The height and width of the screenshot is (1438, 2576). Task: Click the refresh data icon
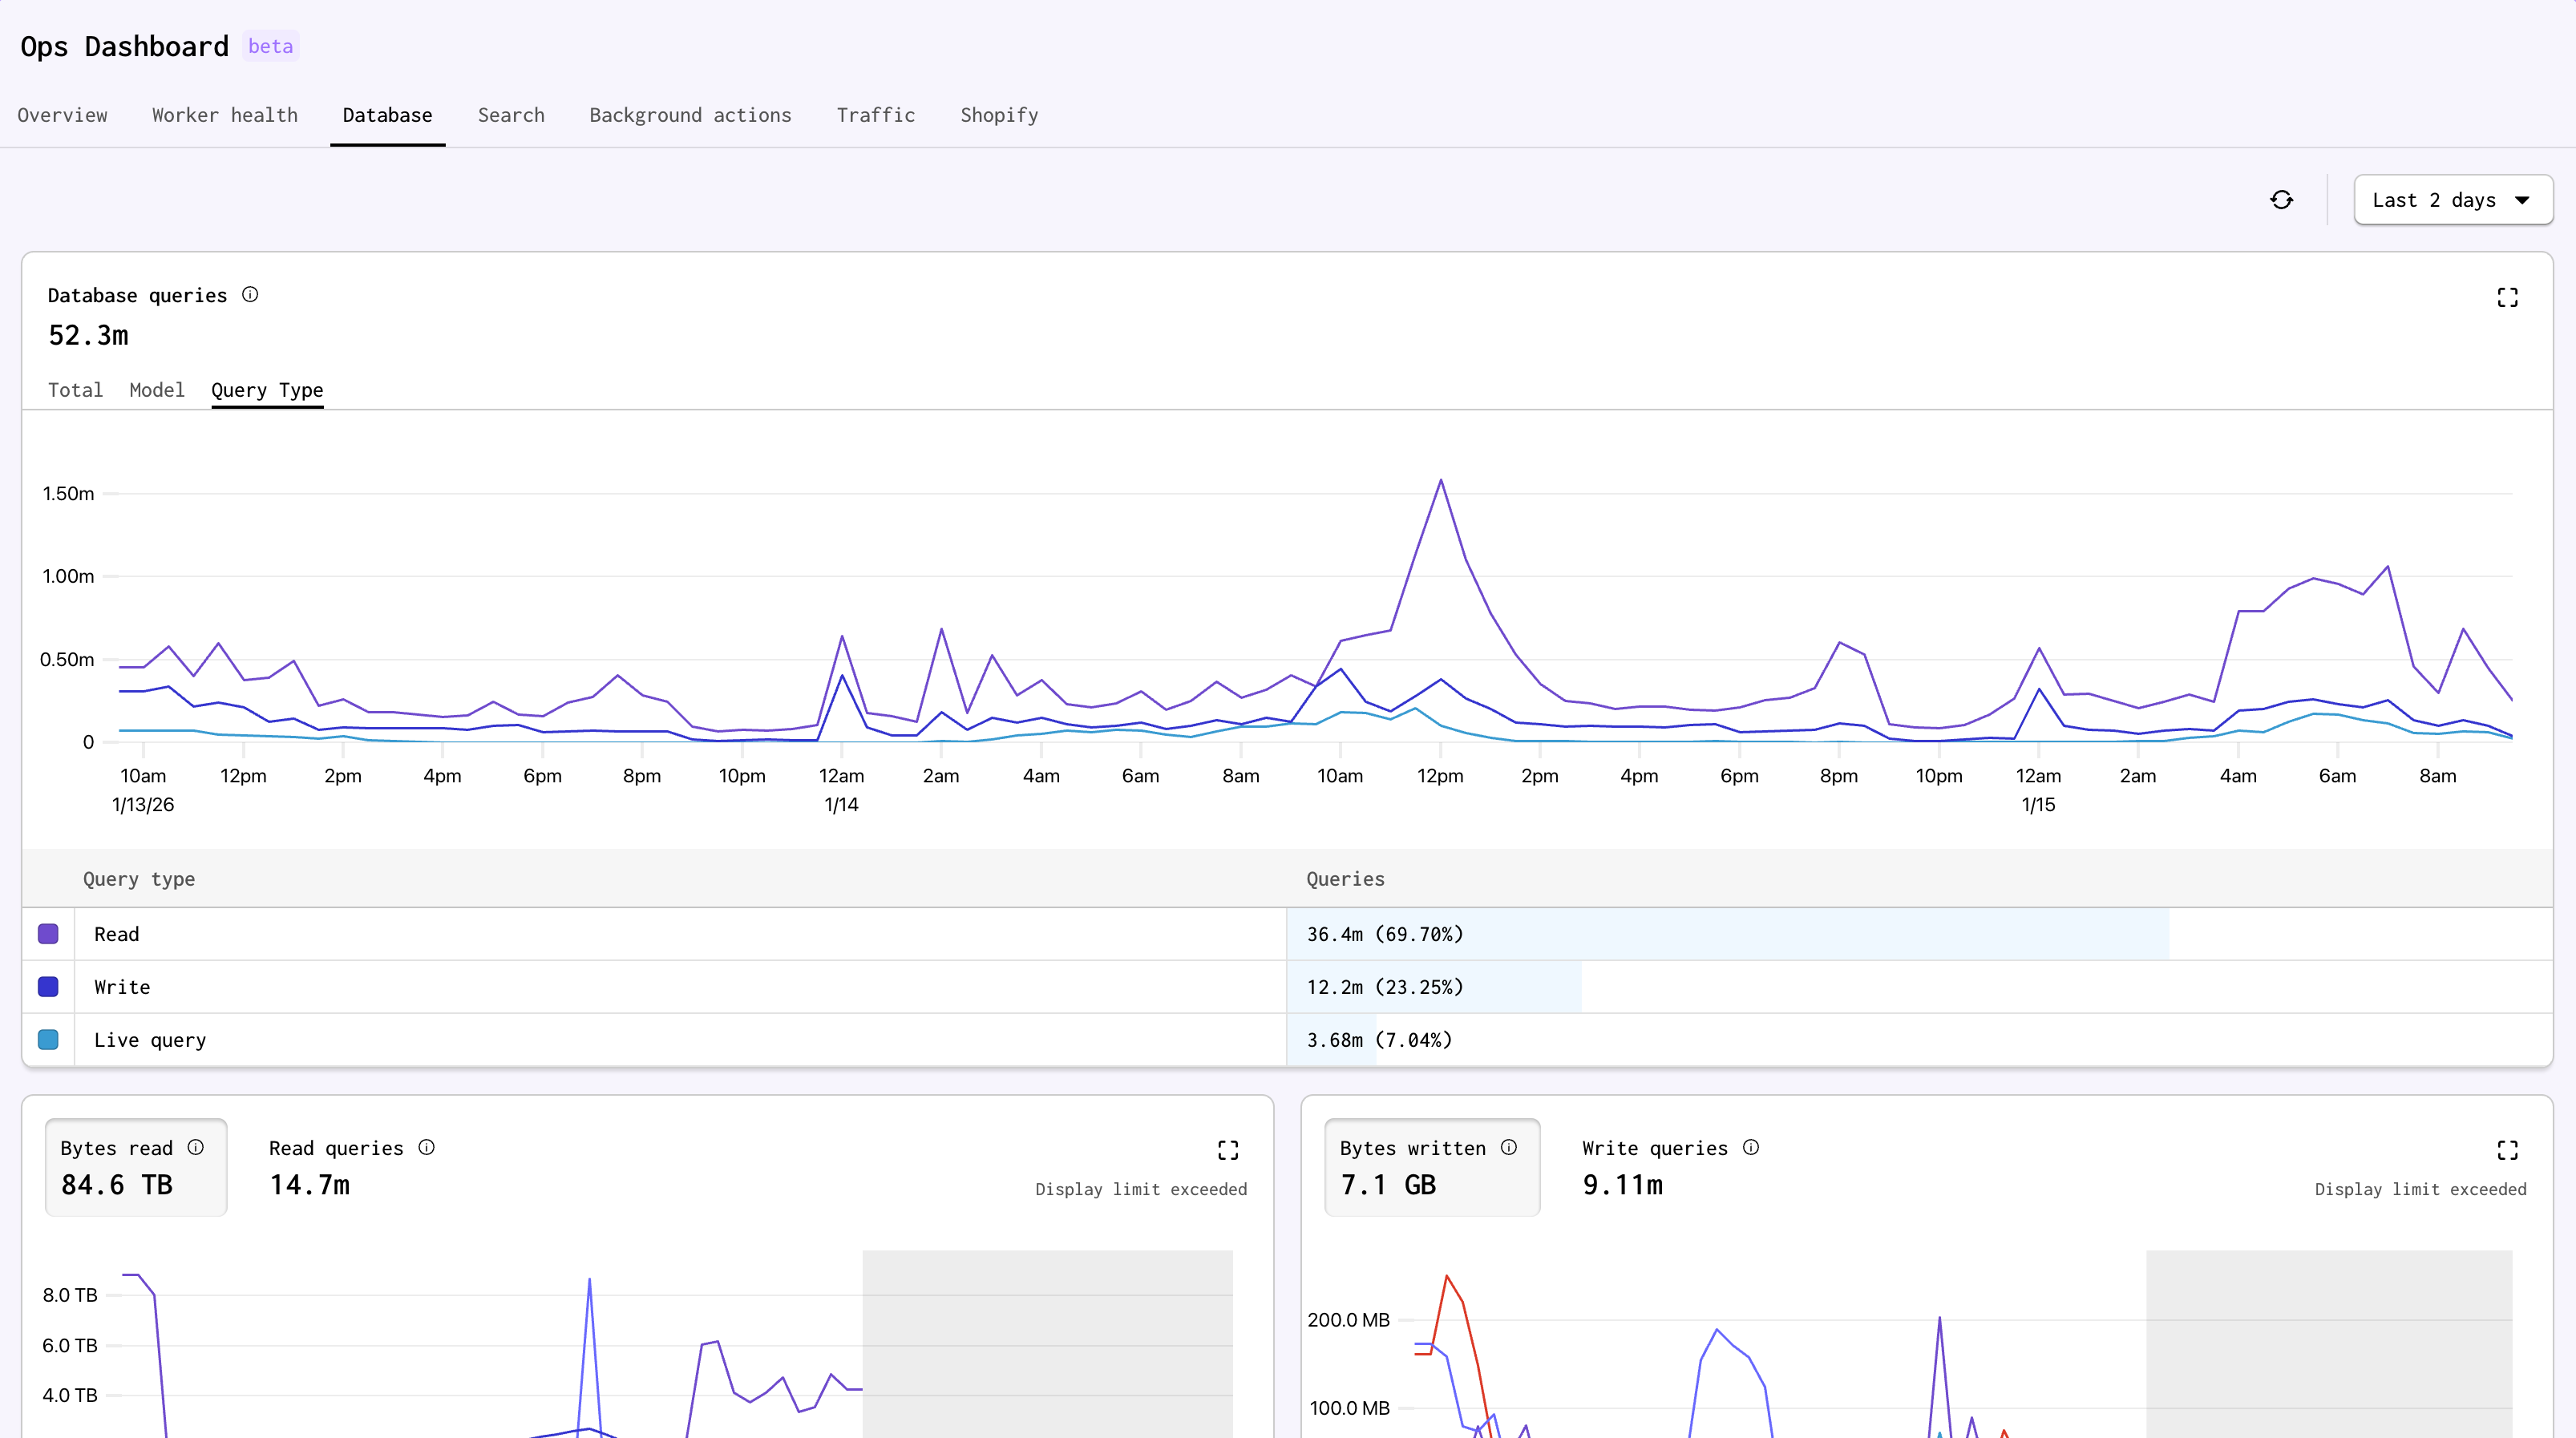(2281, 200)
